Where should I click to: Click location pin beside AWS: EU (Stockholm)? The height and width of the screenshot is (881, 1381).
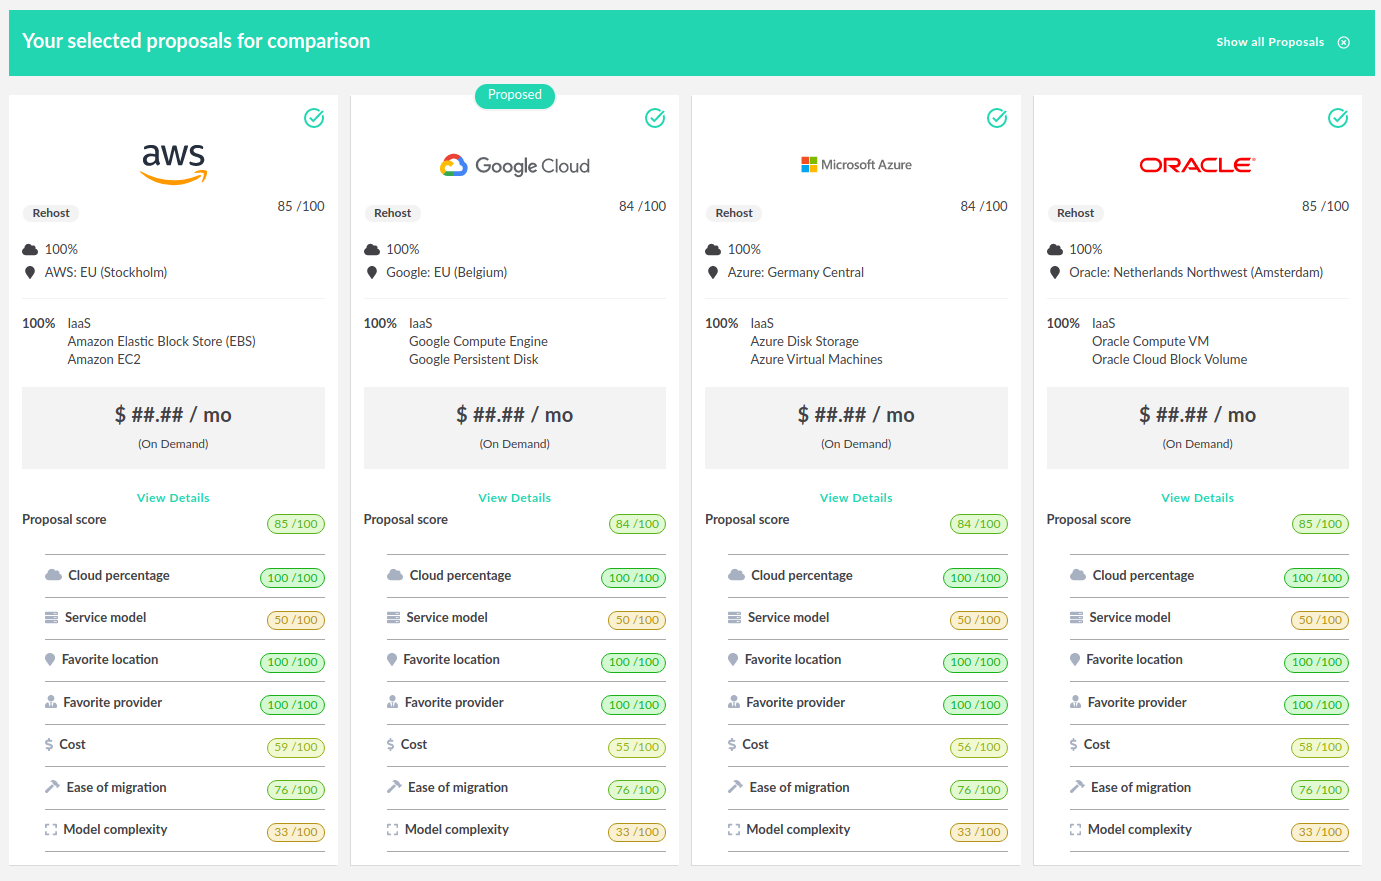tap(30, 273)
